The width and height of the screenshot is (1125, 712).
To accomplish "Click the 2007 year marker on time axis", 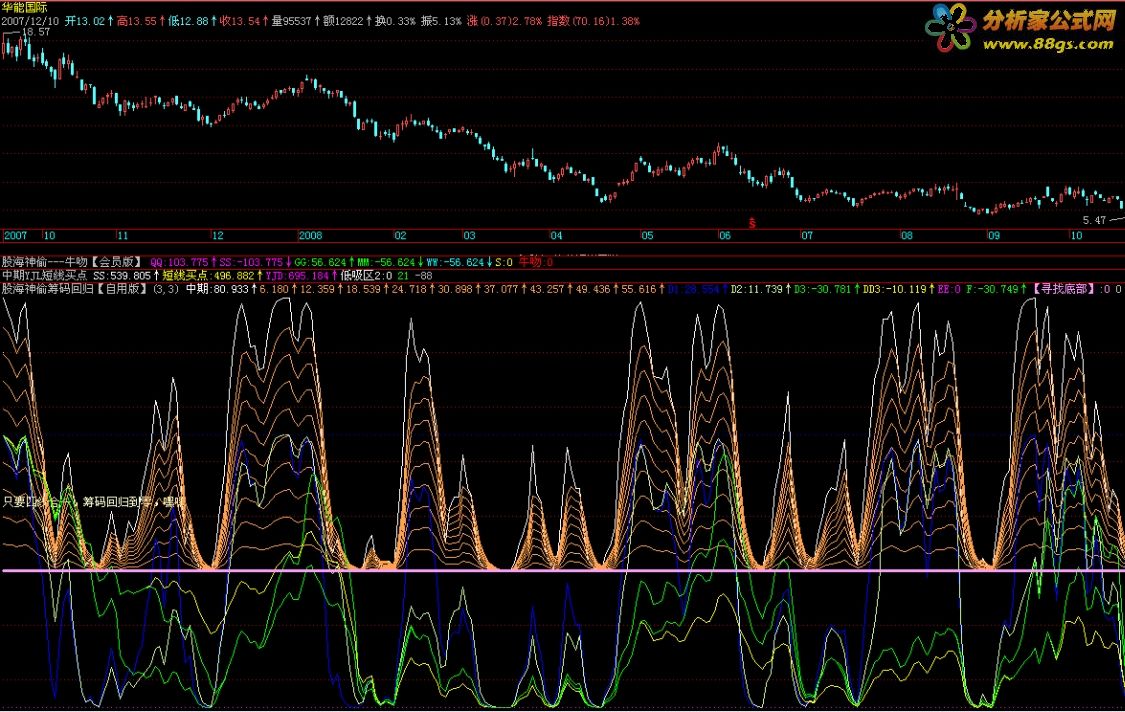I will pyautogui.click(x=15, y=235).
